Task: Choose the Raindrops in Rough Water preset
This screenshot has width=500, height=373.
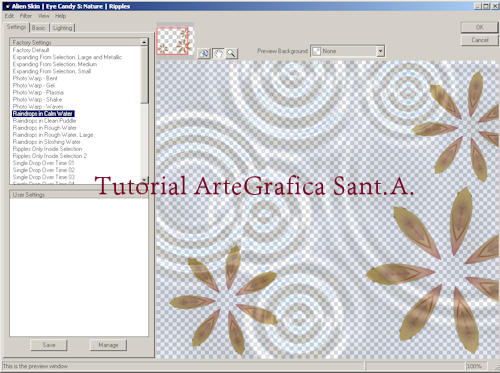Action: 44,128
